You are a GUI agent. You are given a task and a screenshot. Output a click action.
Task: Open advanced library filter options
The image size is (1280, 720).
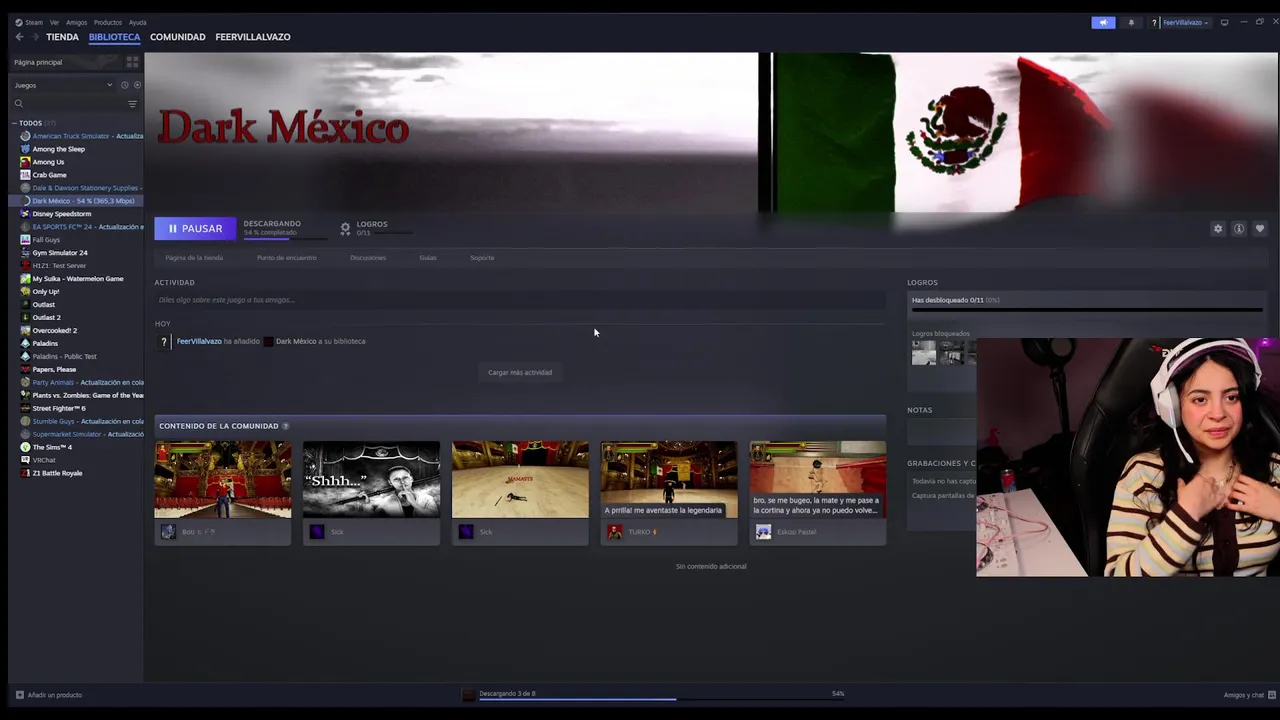(x=132, y=104)
